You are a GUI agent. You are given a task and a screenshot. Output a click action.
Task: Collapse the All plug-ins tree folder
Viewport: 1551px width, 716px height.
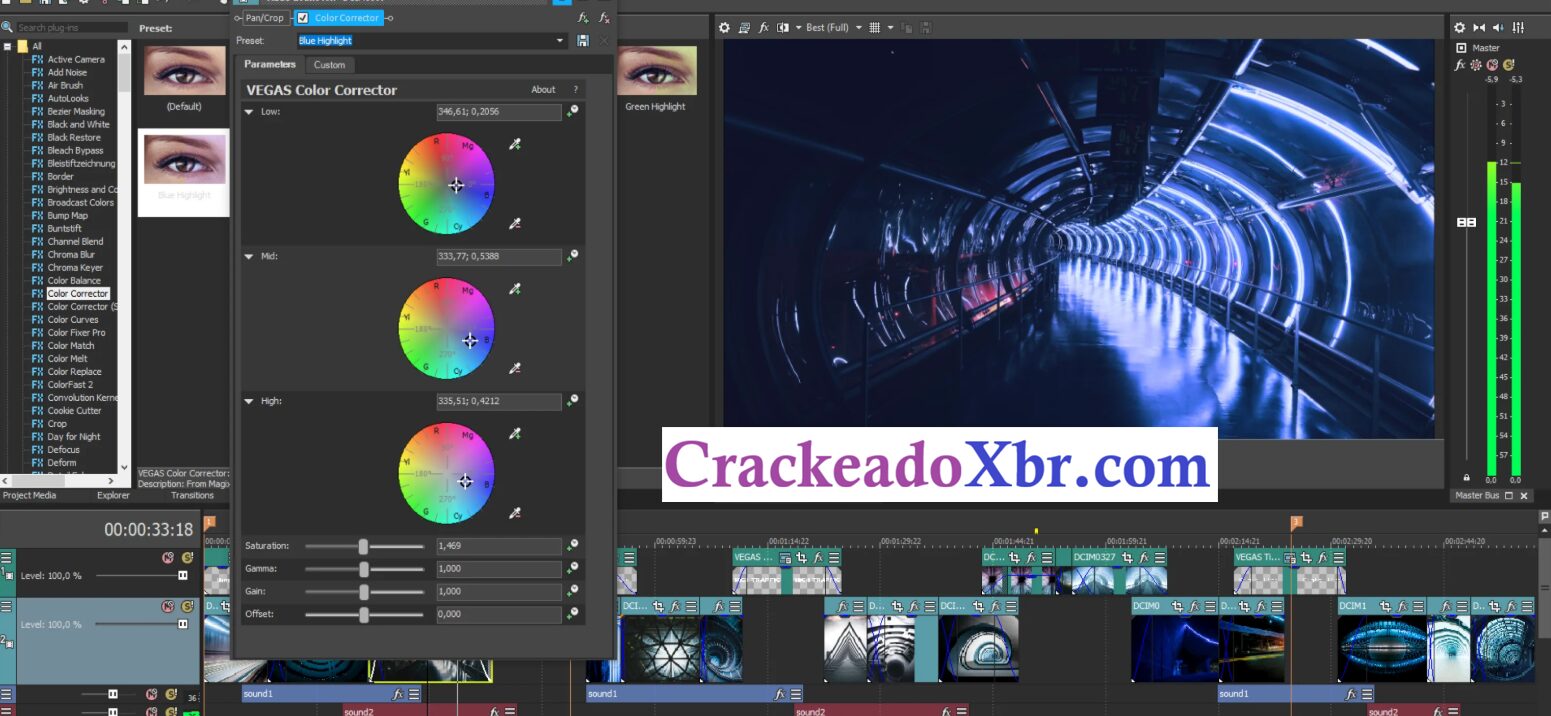coord(7,47)
